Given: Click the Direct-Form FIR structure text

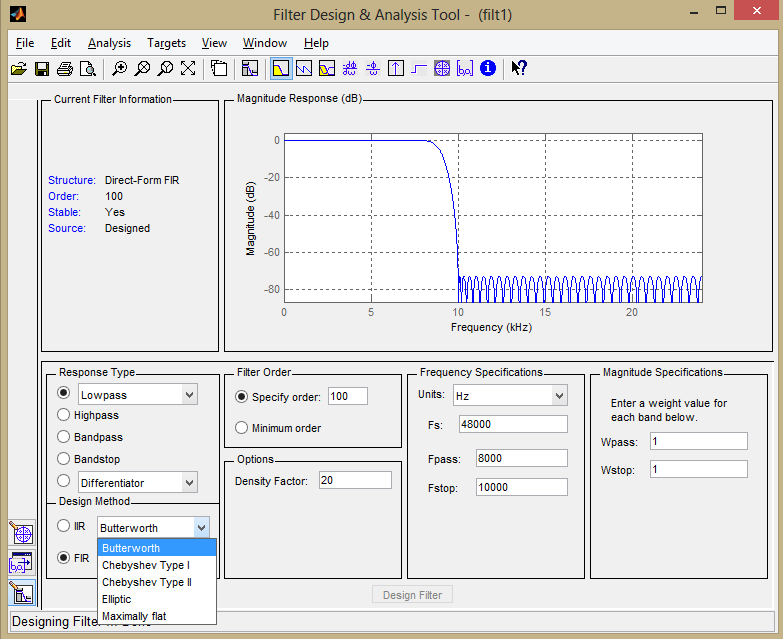Looking at the screenshot, I should point(142,180).
